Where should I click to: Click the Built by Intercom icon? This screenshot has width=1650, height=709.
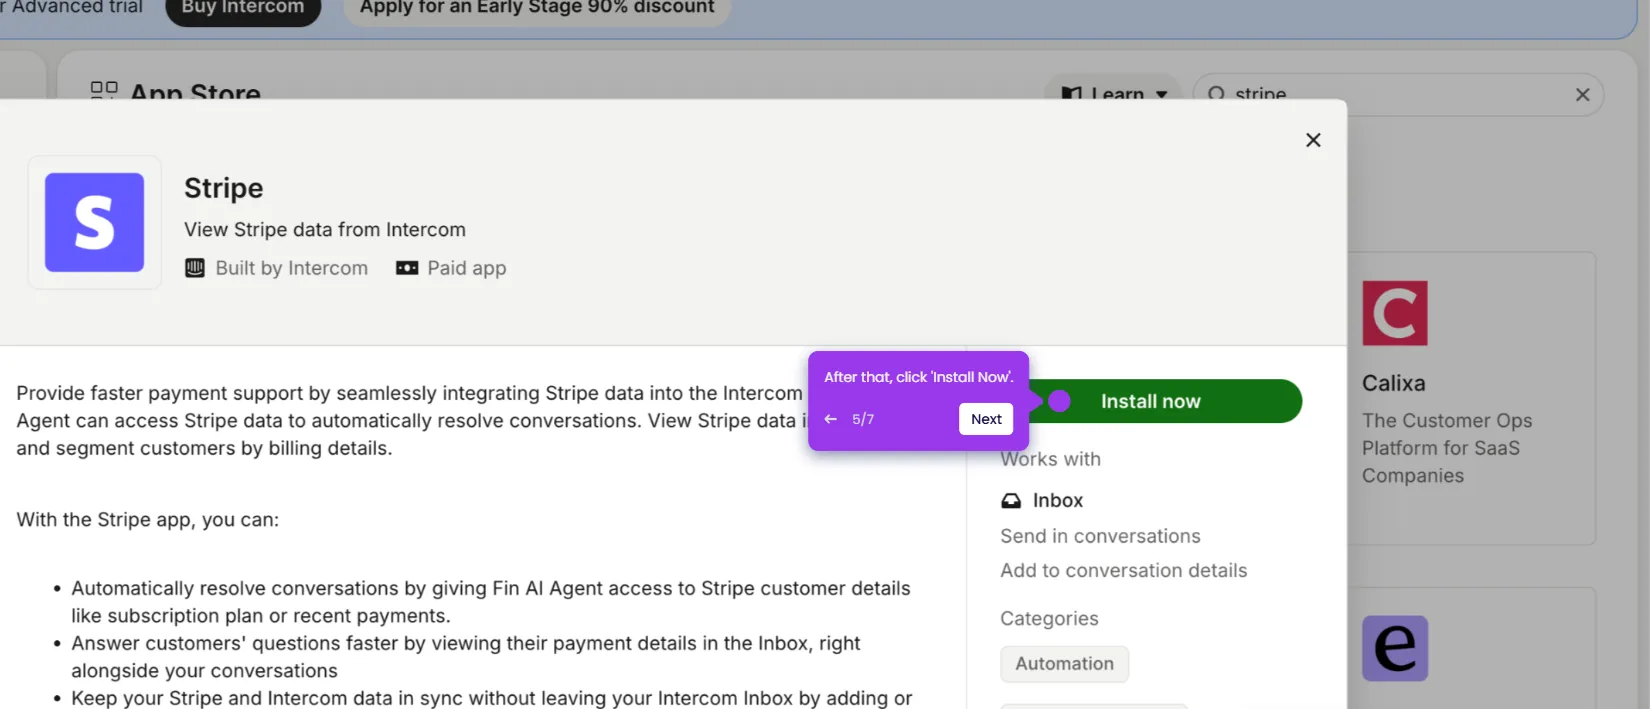pos(195,268)
